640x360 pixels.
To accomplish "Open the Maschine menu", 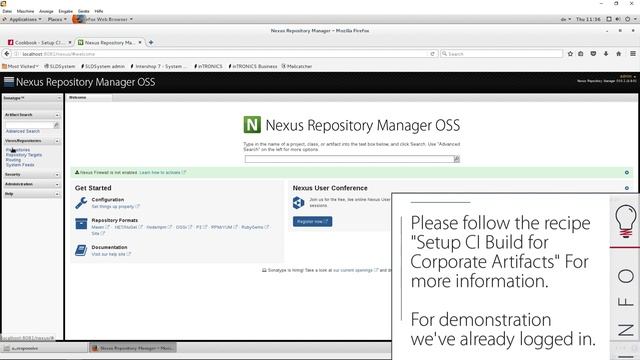I will (x=25, y=11).
